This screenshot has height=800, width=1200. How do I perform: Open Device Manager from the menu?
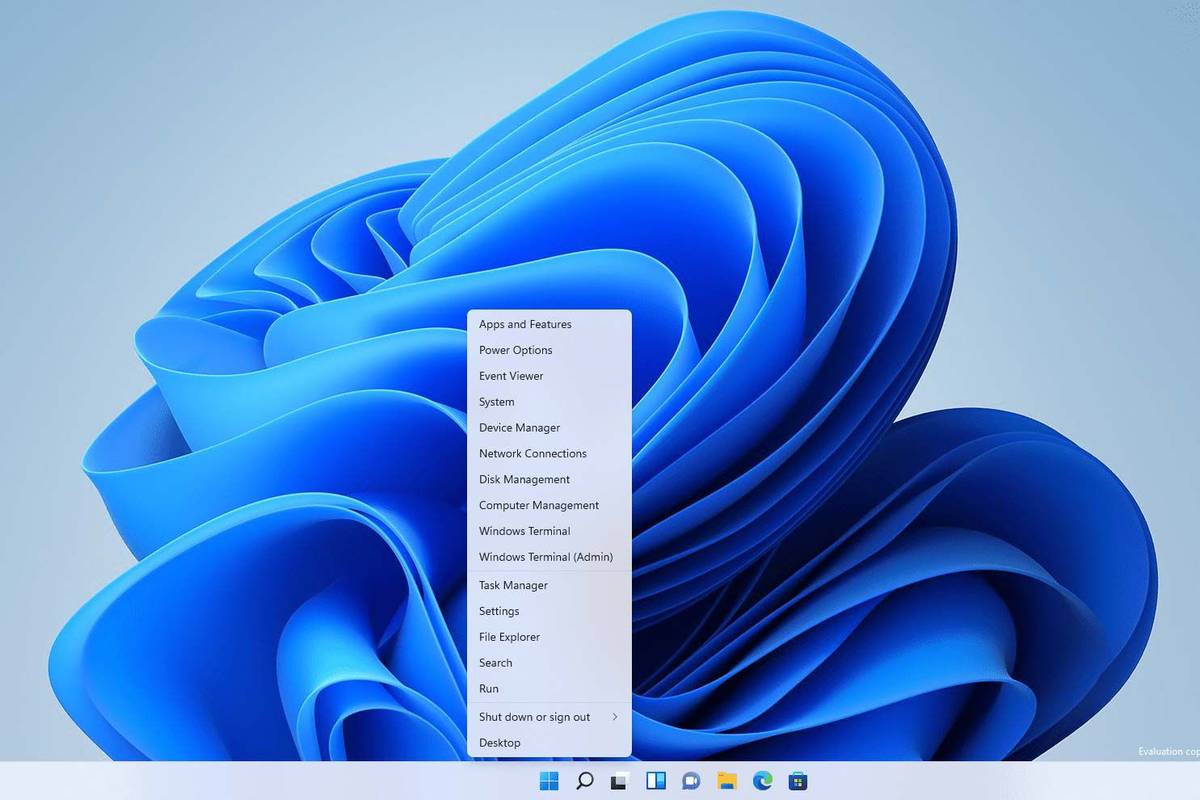pyautogui.click(x=519, y=428)
